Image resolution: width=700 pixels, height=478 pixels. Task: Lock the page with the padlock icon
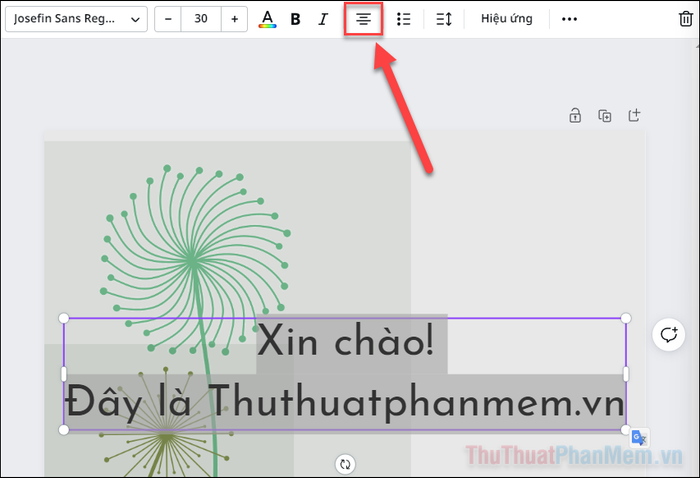[x=575, y=115]
